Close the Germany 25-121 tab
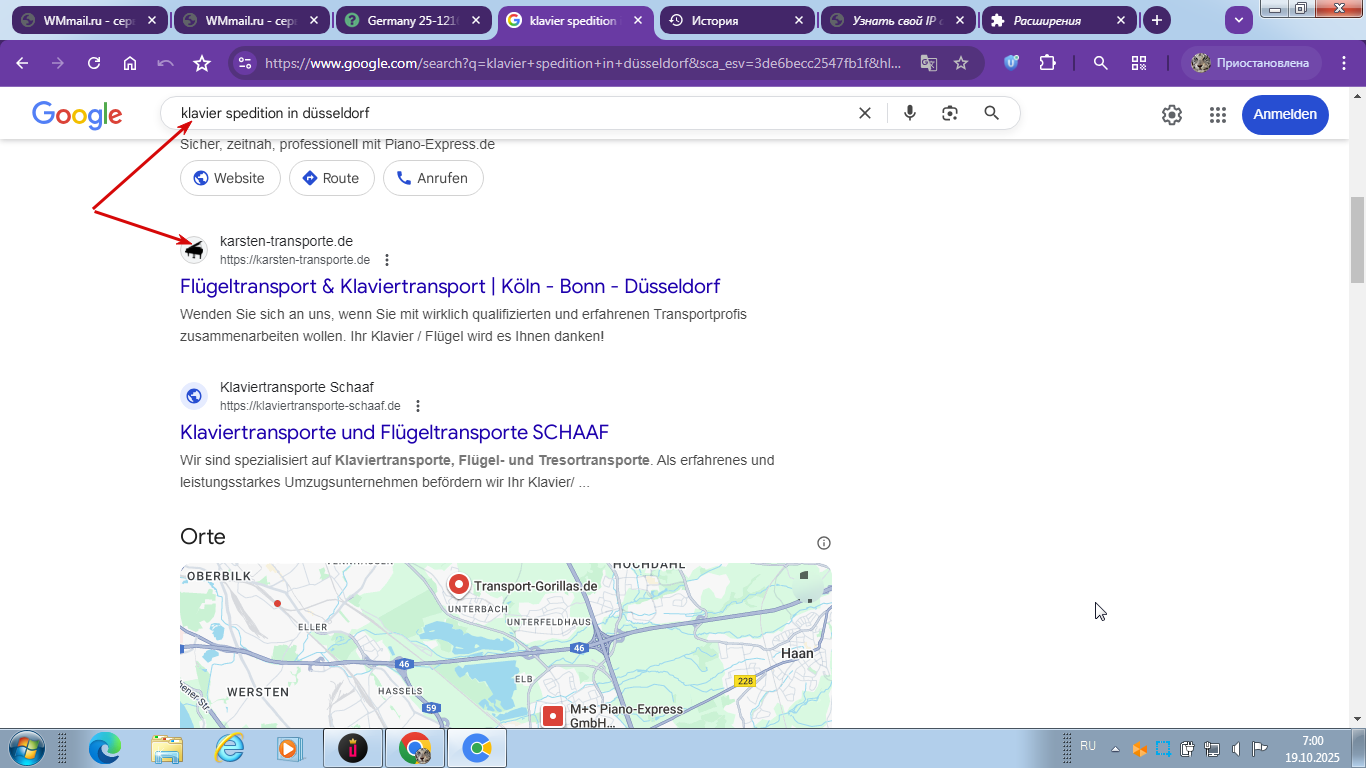This screenshot has height=768, width=1366. click(476, 20)
